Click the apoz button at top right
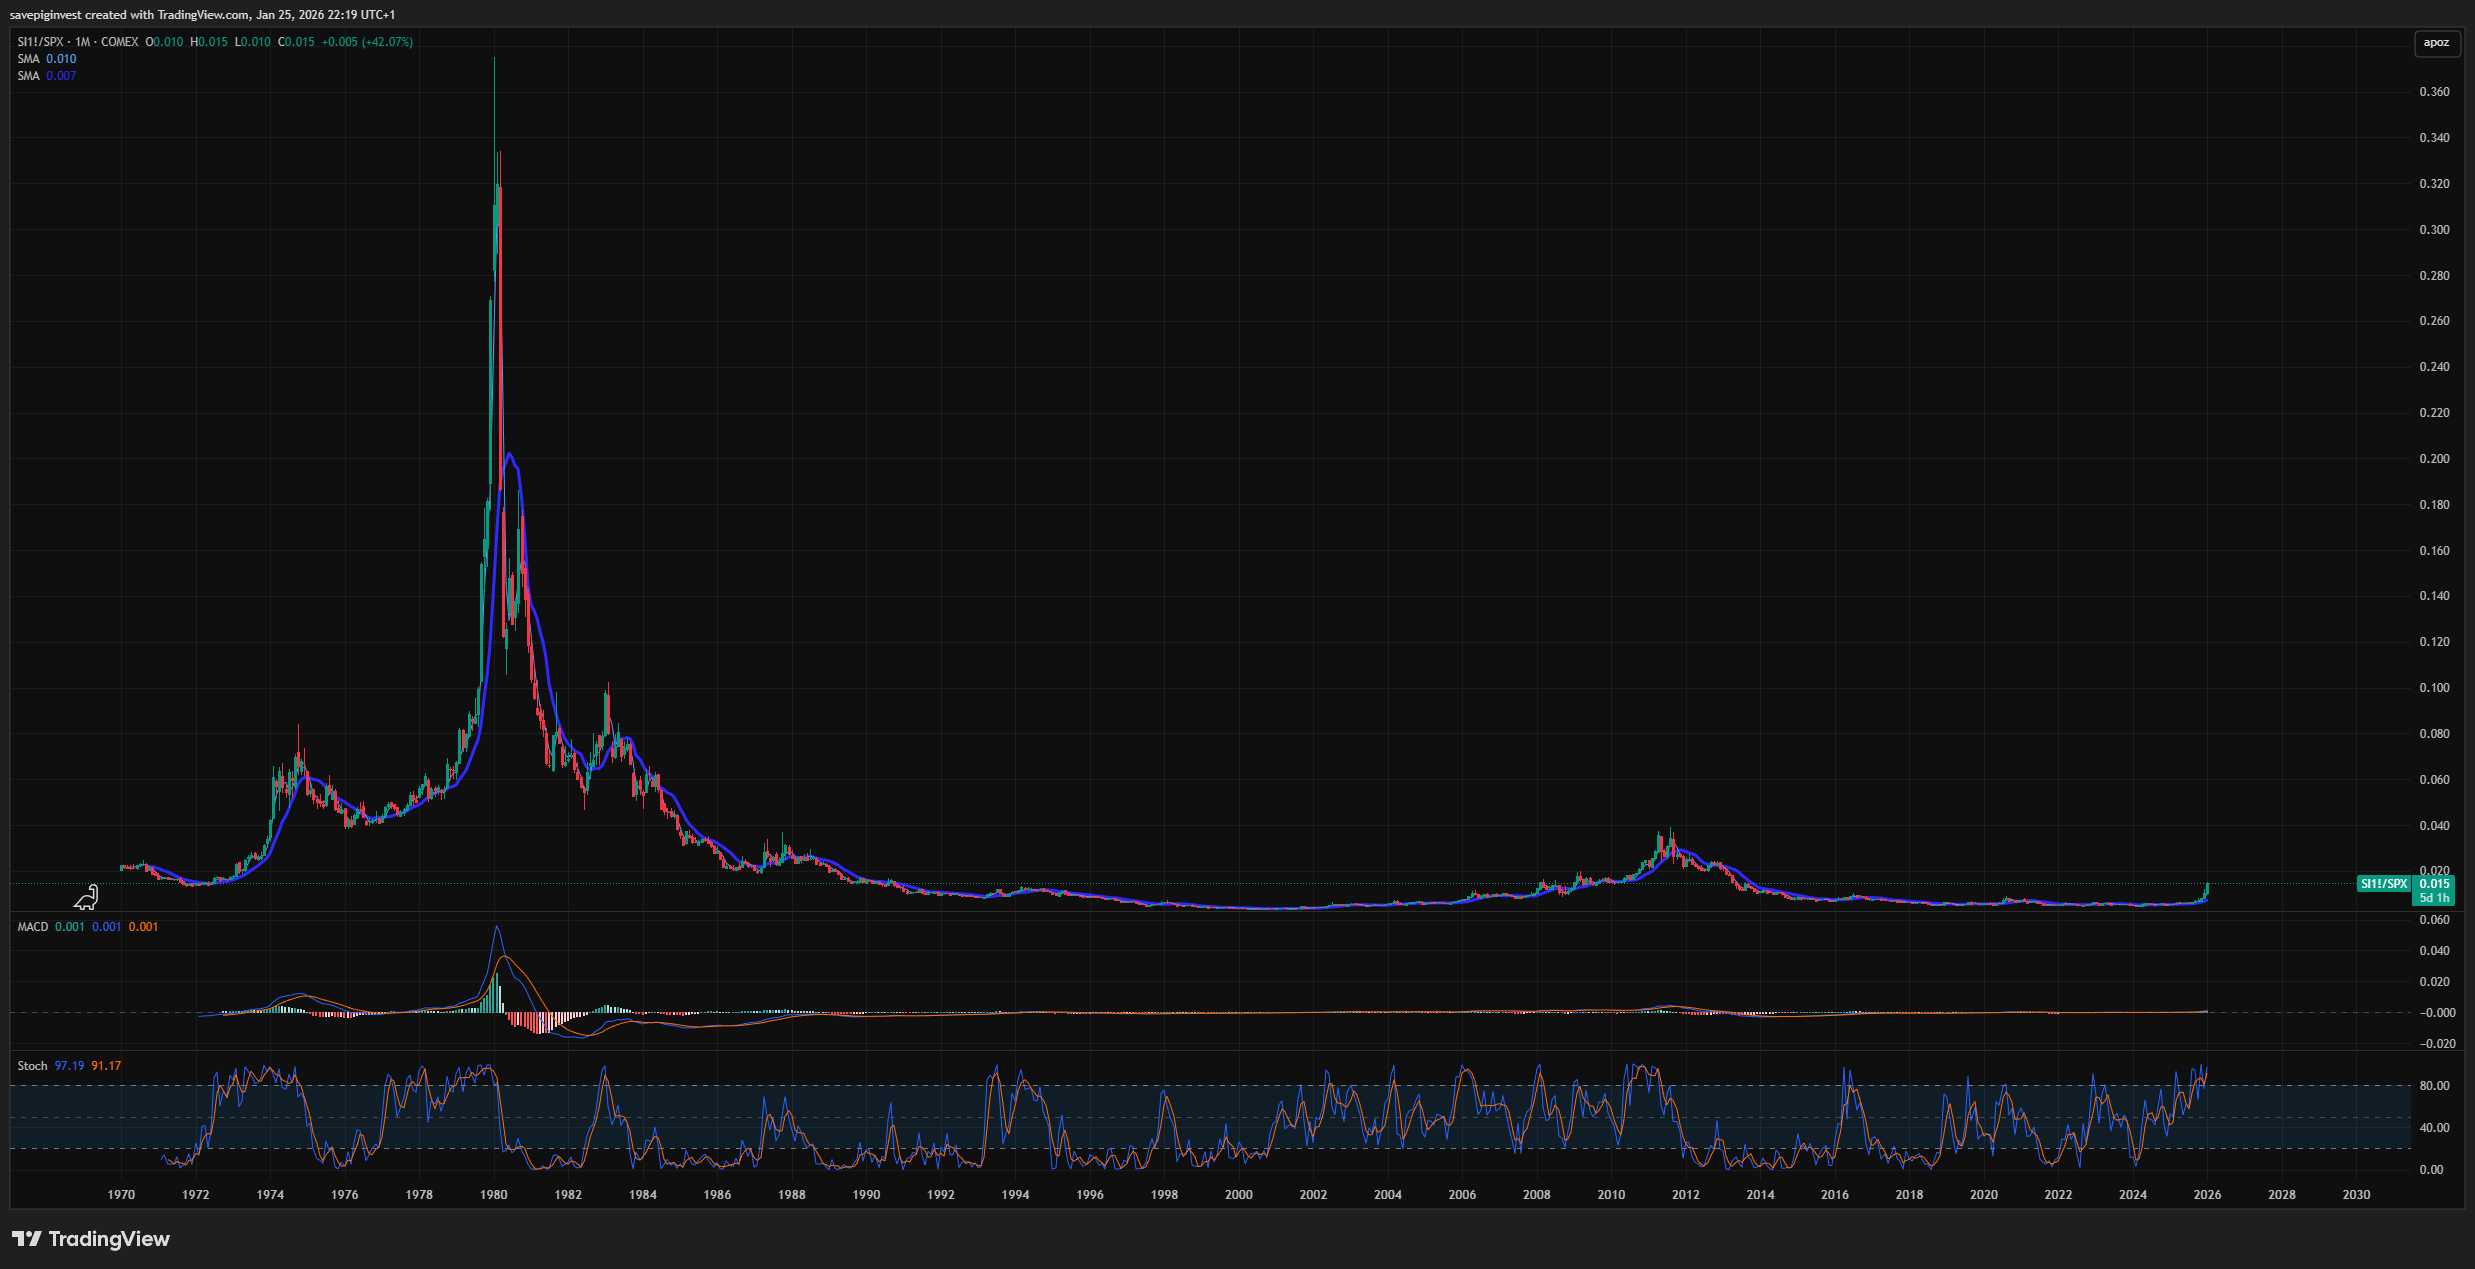Image resolution: width=2475 pixels, height=1269 pixels. [2436, 42]
